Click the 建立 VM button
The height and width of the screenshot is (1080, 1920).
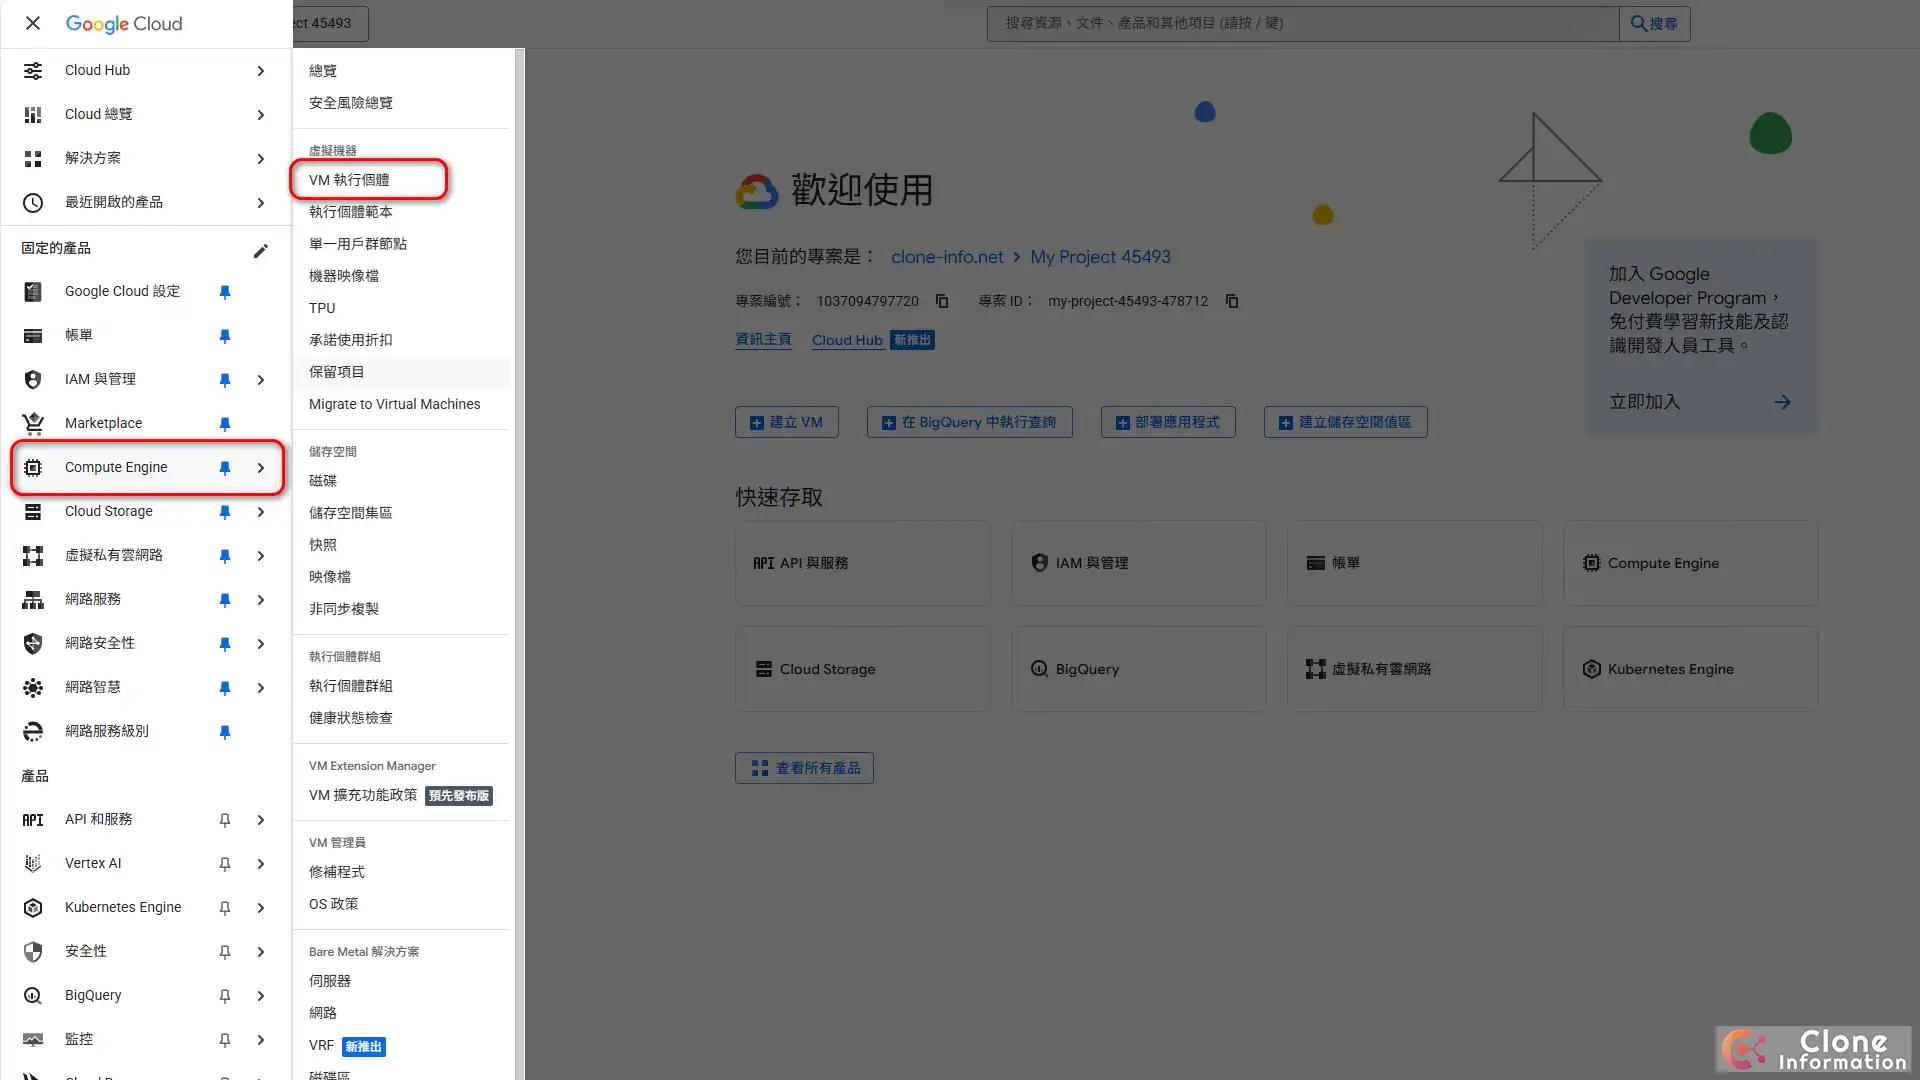pyautogui.click(x=786, y=421)
